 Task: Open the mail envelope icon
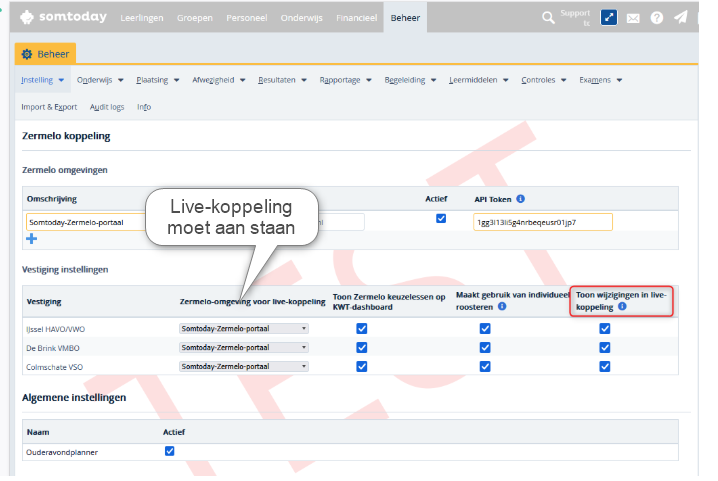pyautogui.click(x=633, y=18)
